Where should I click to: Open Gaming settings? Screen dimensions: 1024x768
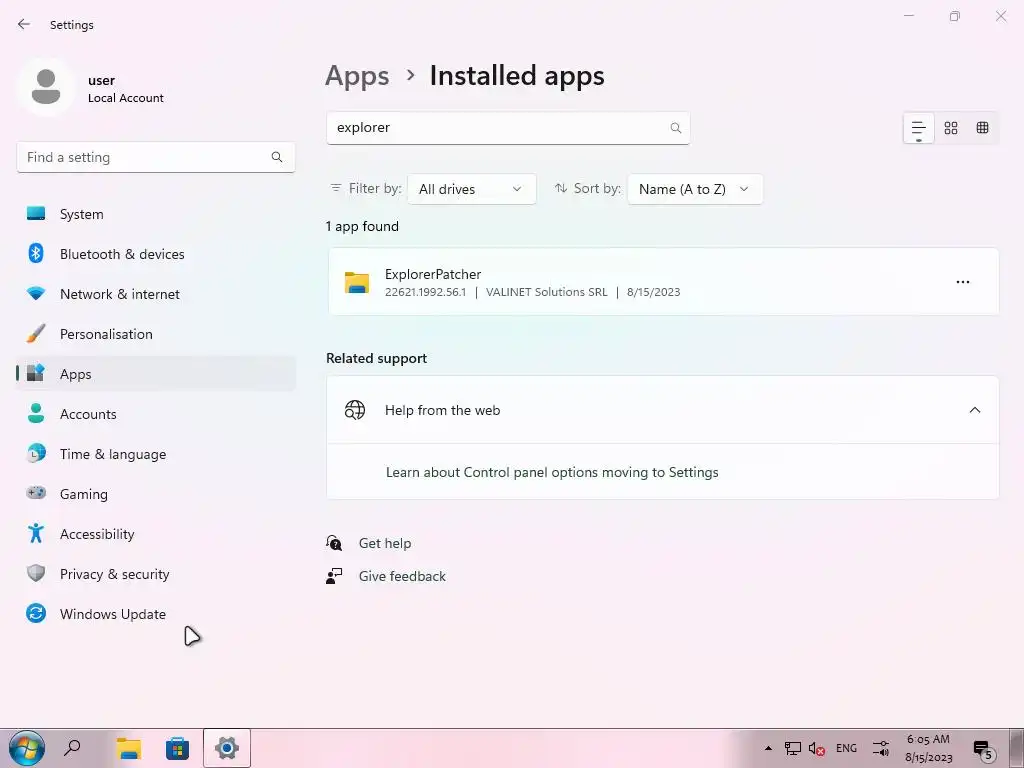pos(155,494)
